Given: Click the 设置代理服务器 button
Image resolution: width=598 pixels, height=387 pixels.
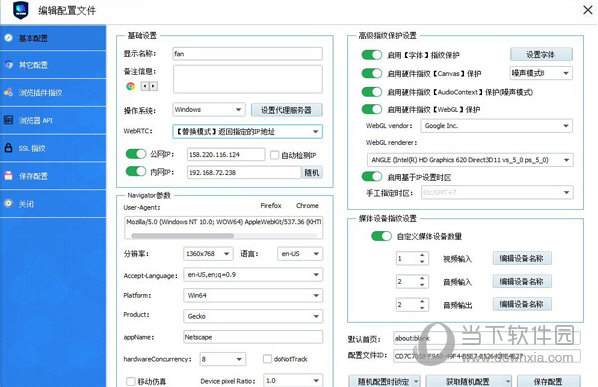Looking at the screenshot, I should pyautogui.click(x=286, y=110).
